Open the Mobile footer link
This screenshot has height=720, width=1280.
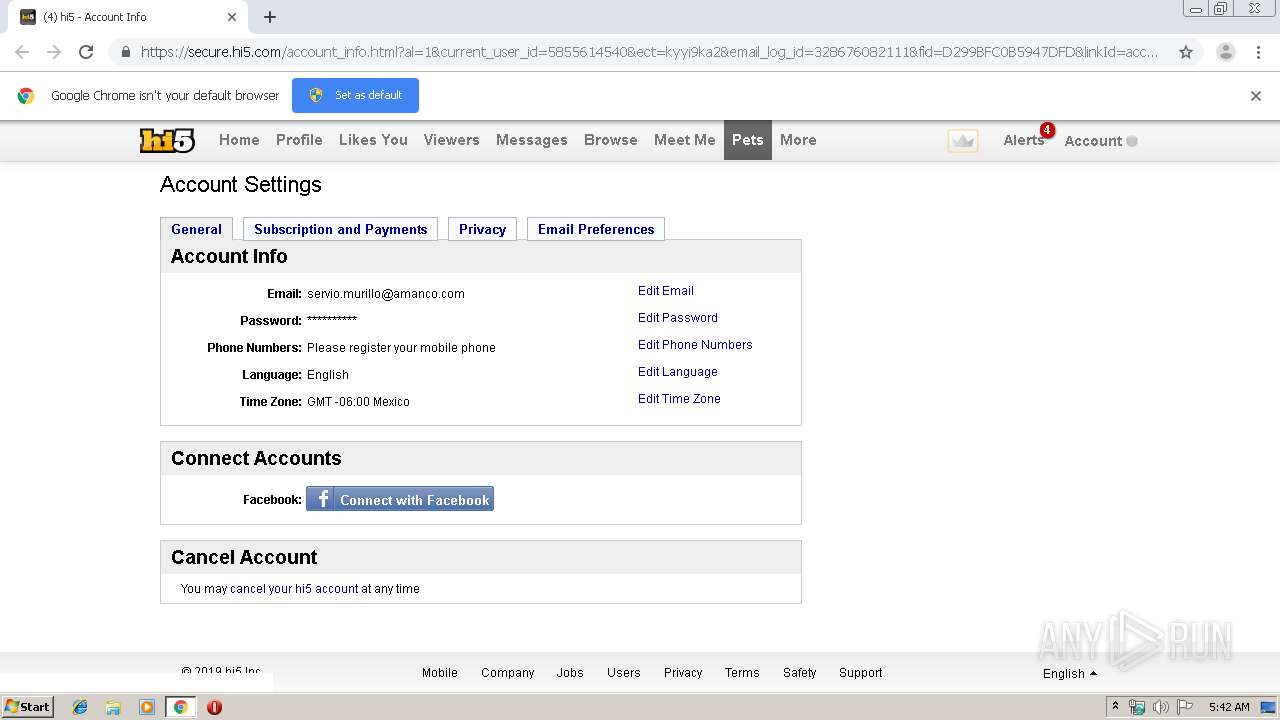click(x=440, y=673)
